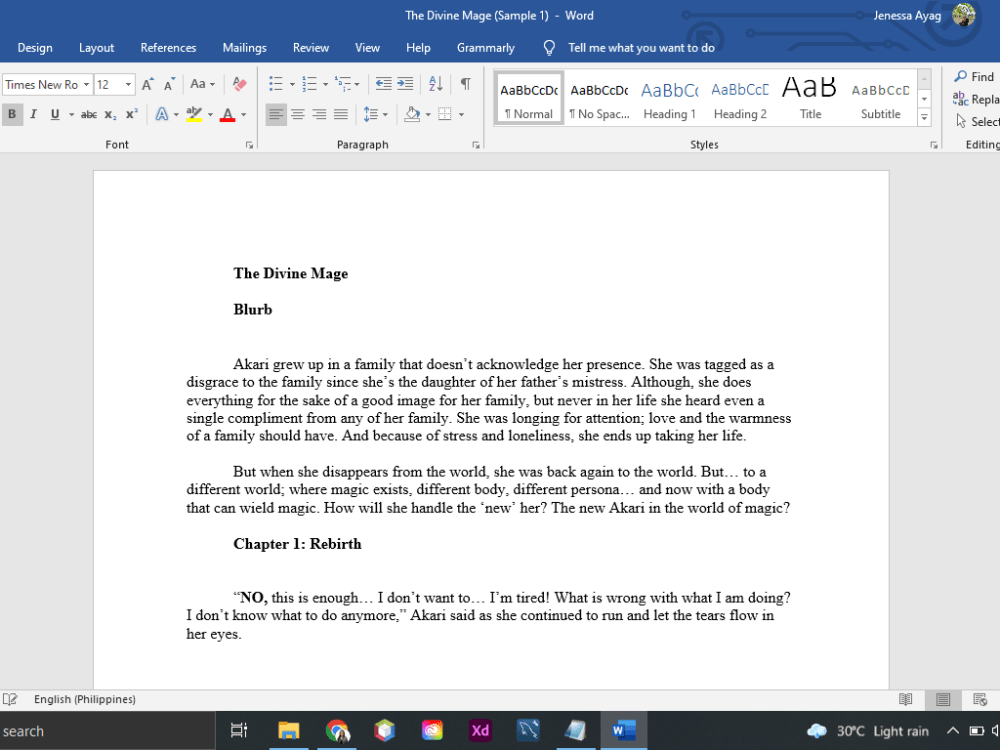1000x750 pixels.
Task: Create a multilevel list
Action: pyautogui.click(x=343, y=84)
